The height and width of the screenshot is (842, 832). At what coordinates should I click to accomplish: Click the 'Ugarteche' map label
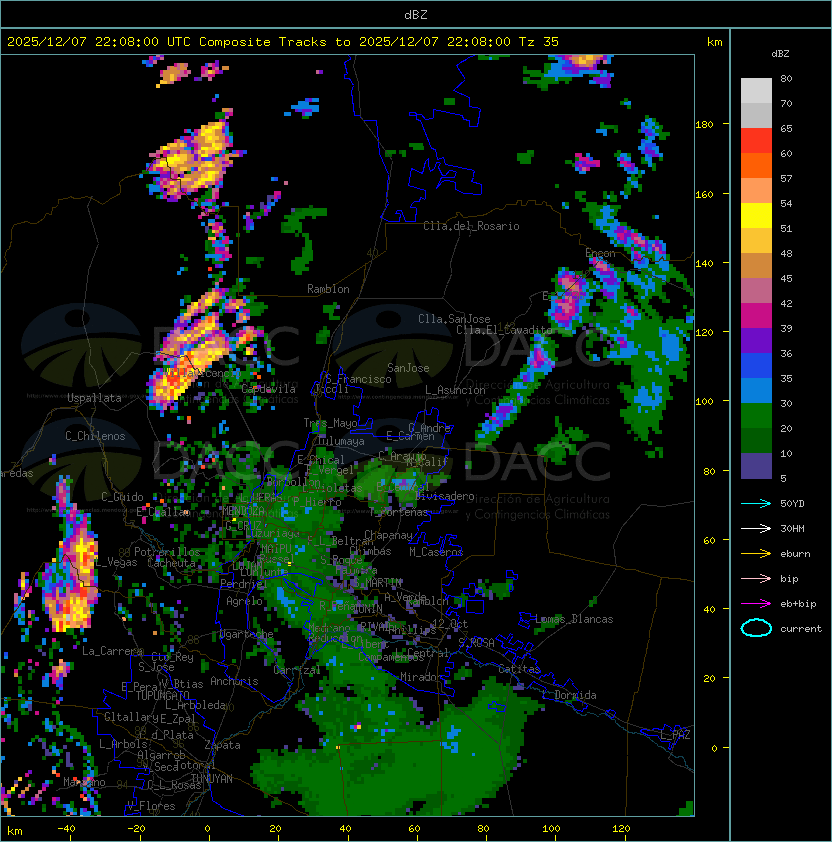point(247,635)
